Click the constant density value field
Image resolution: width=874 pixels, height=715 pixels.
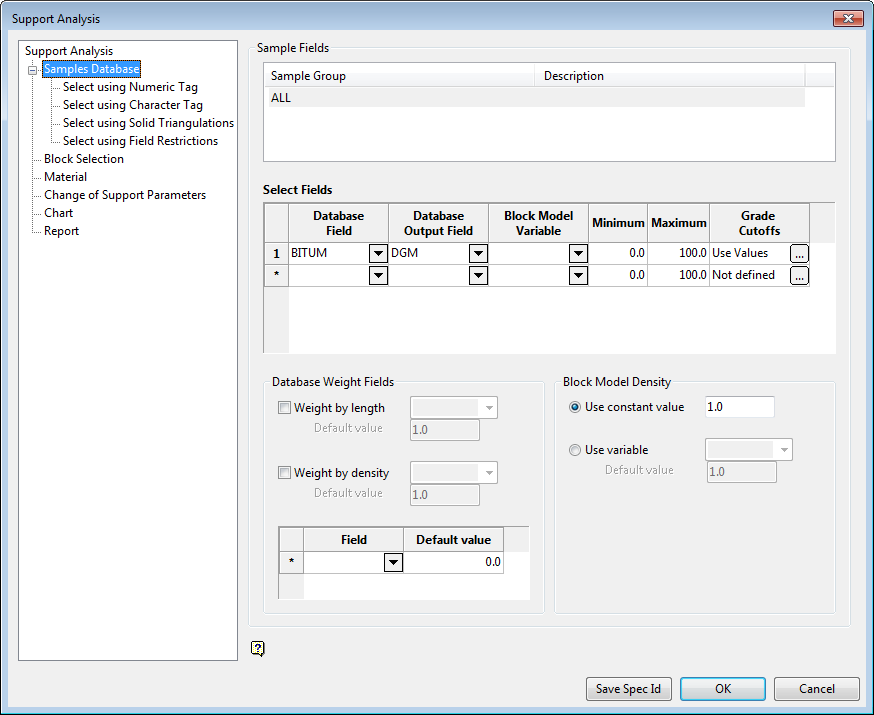(739, 407)
